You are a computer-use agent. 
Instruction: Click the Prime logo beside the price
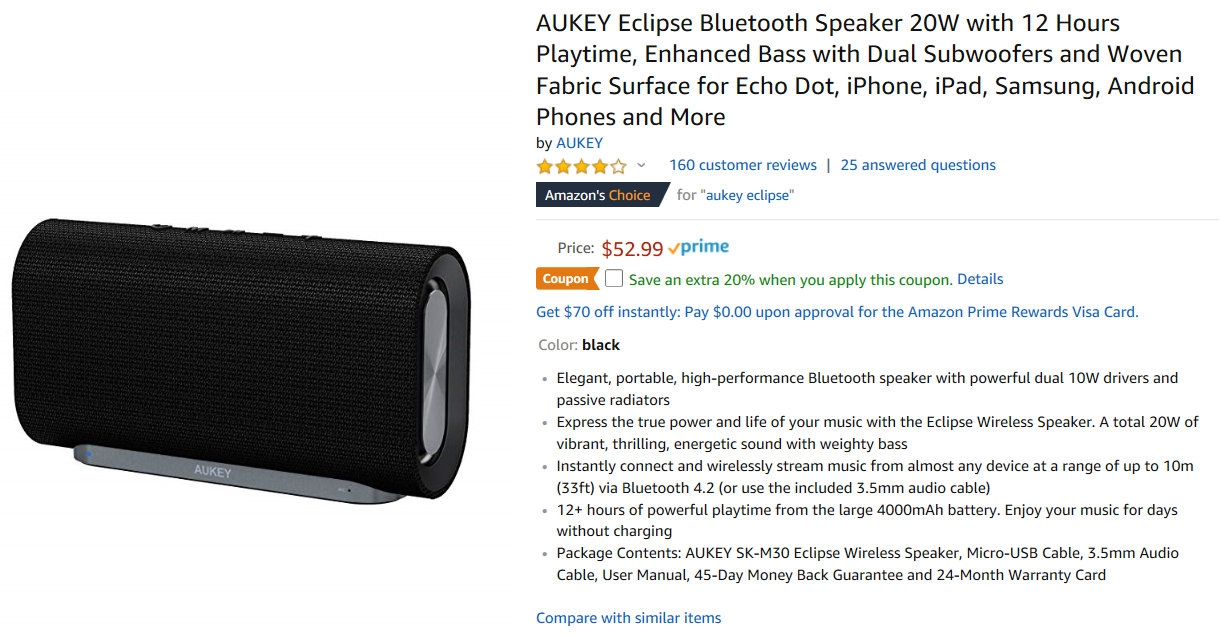699,248
